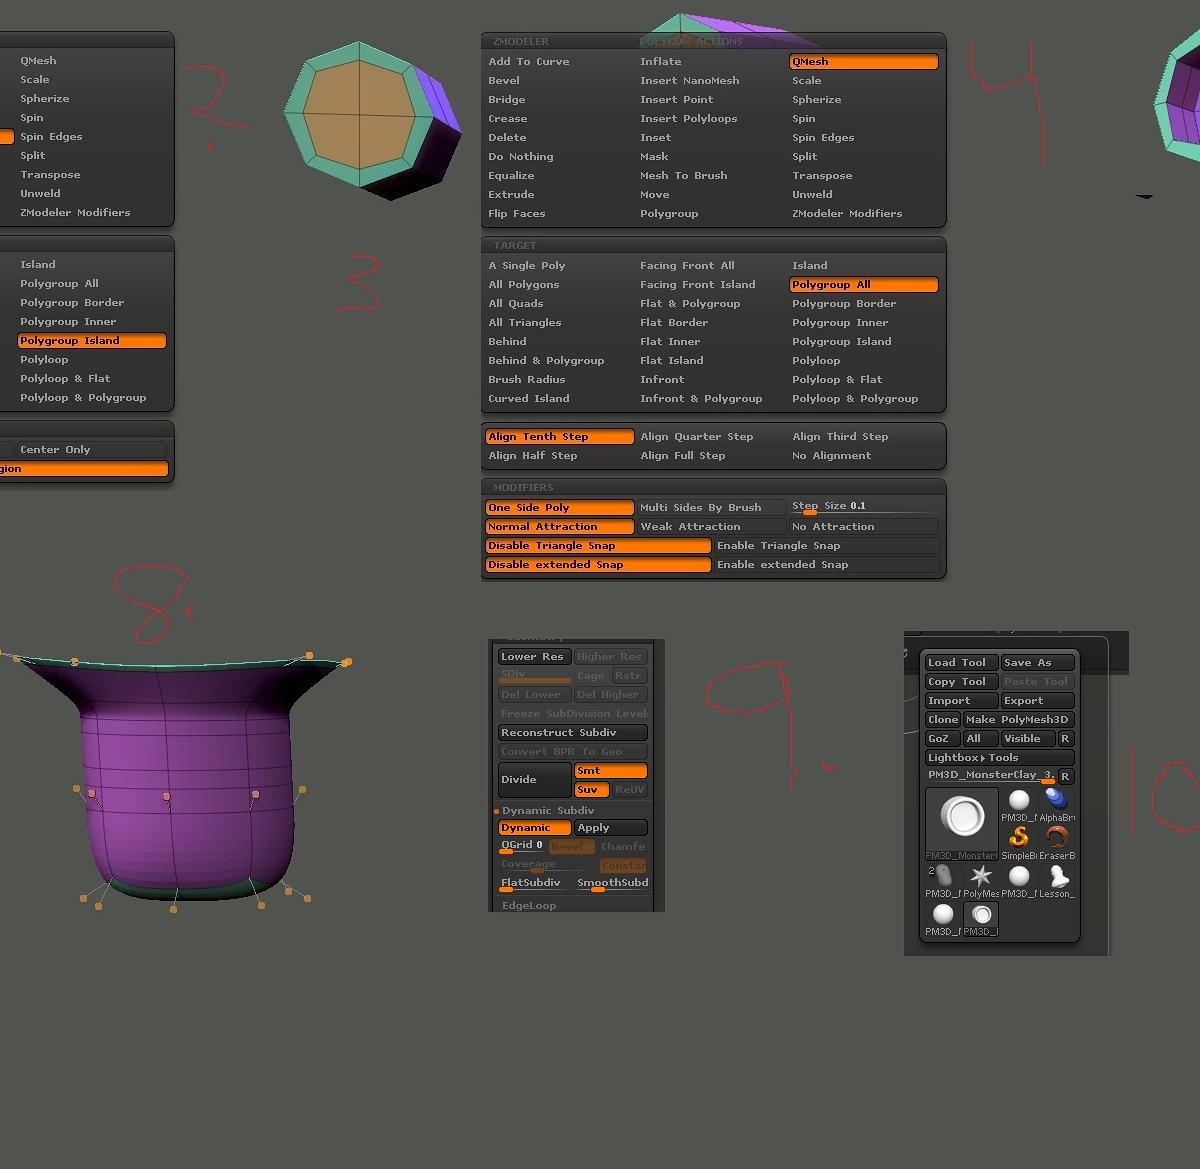
Task: Click Make PolyMesh3D button
Action: [x=1018, y=720]
